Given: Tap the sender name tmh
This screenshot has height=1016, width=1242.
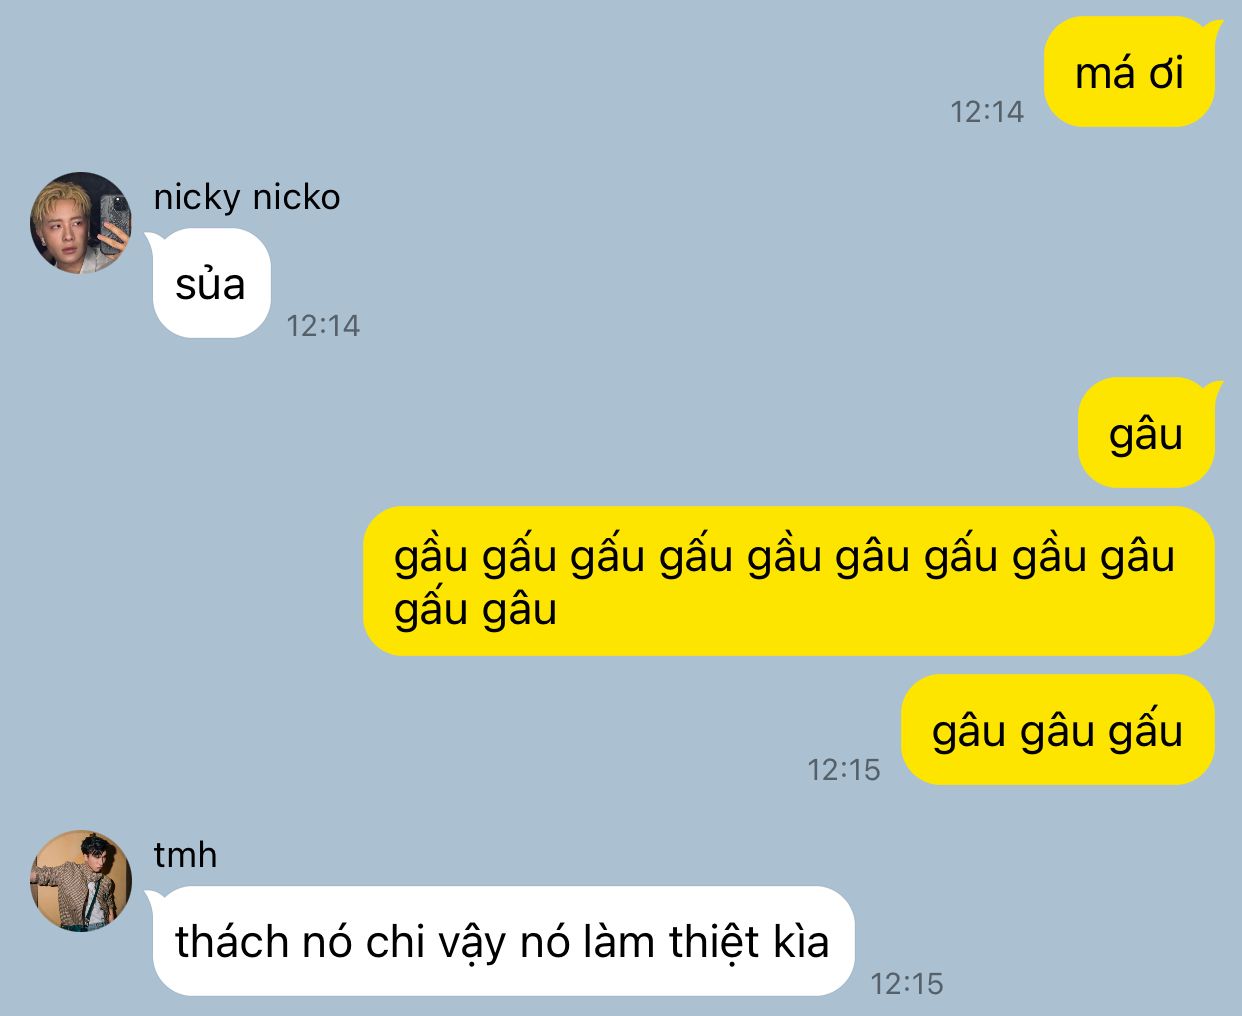Looking at the screenshot, I should (x=185, y=855).
